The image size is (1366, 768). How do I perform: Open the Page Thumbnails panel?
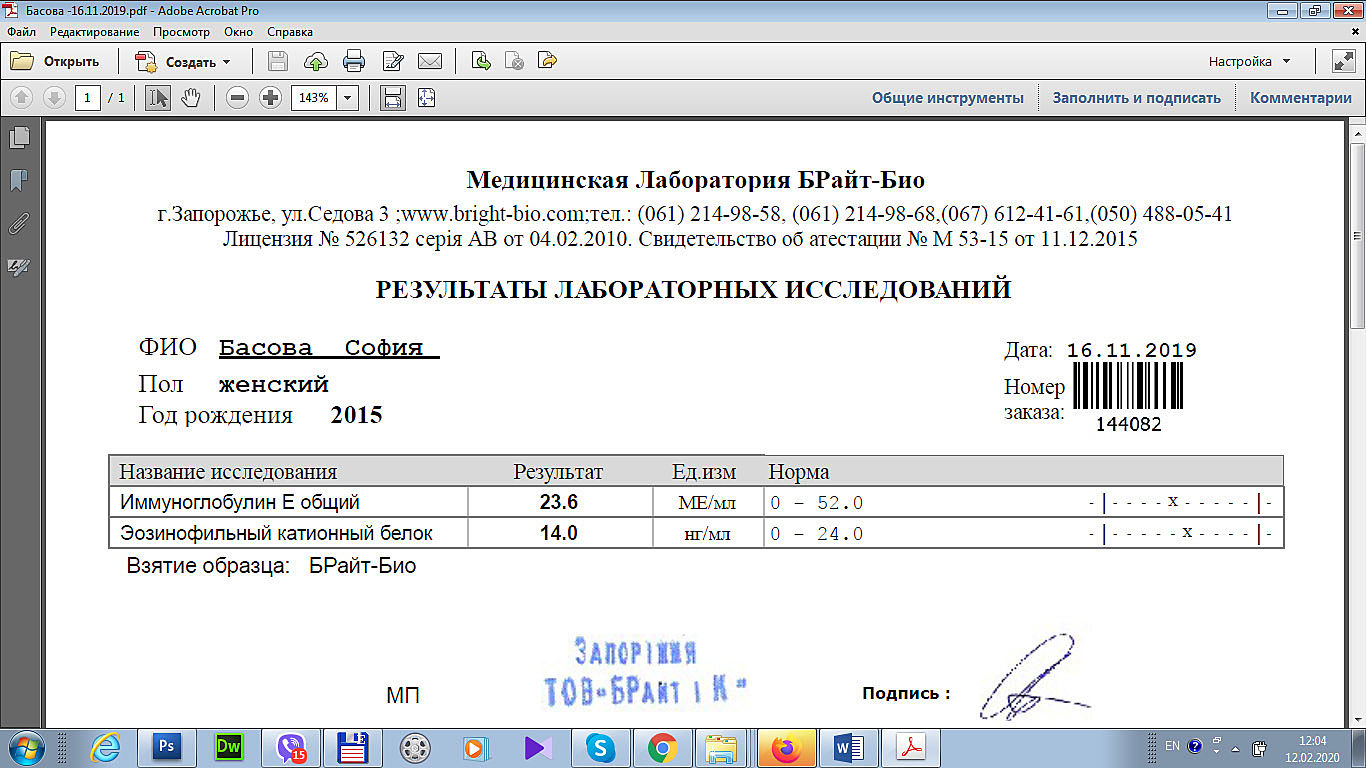(x=18, y=138)
